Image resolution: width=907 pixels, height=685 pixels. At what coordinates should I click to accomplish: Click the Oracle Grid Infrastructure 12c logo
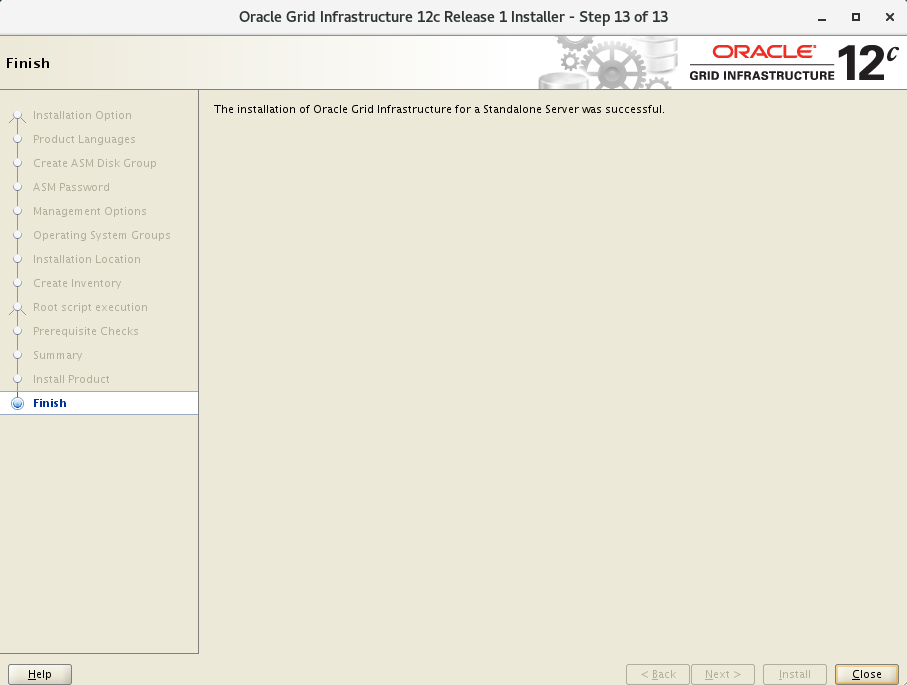point(793,63)
